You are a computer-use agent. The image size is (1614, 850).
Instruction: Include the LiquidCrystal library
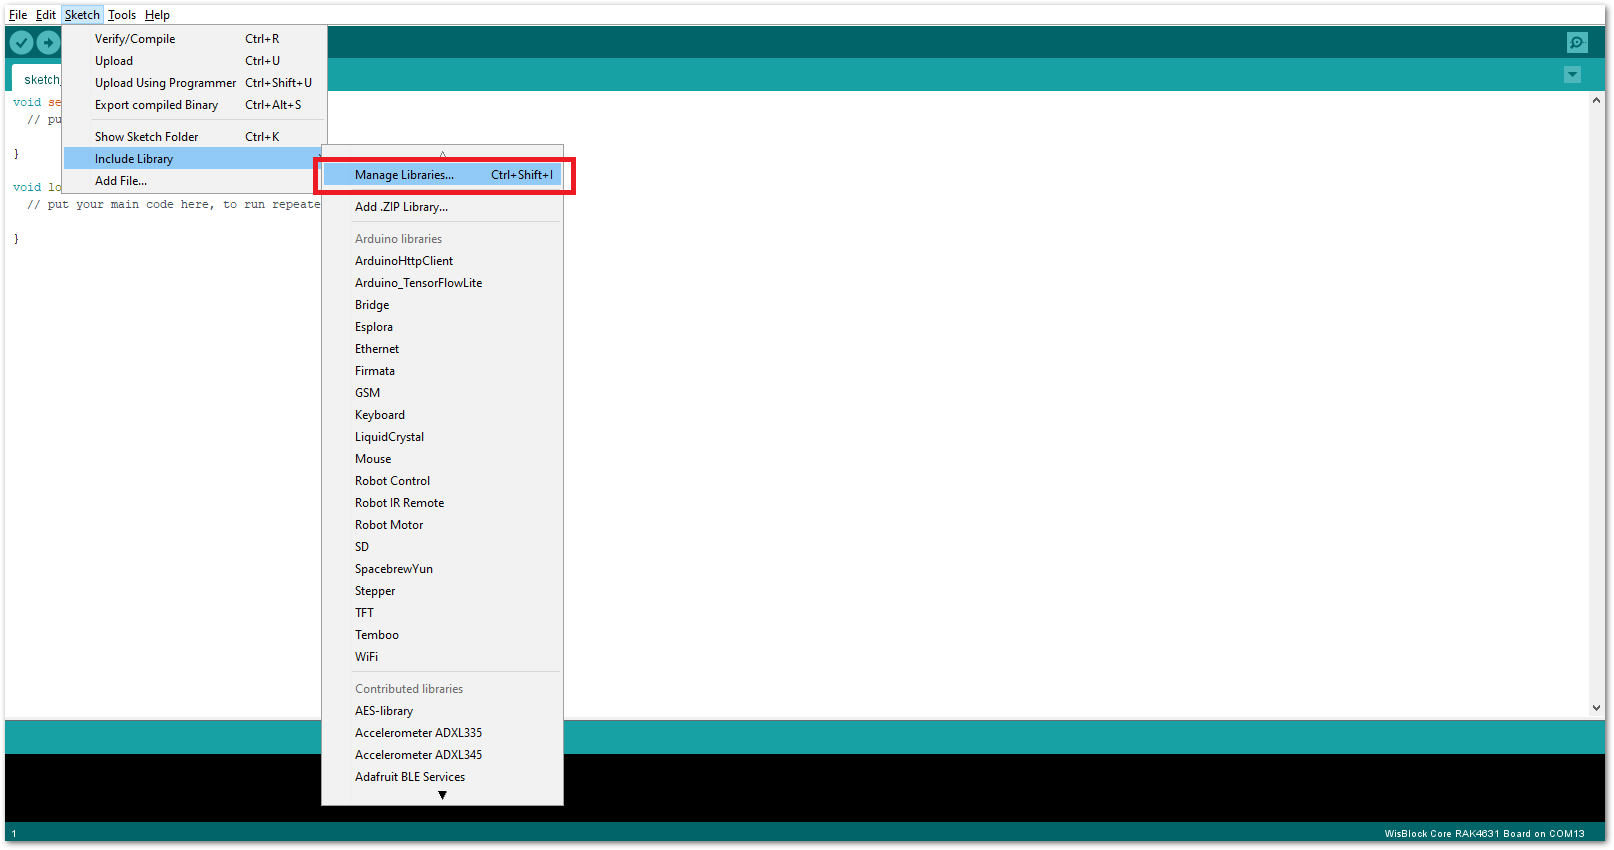click(442, 437)
